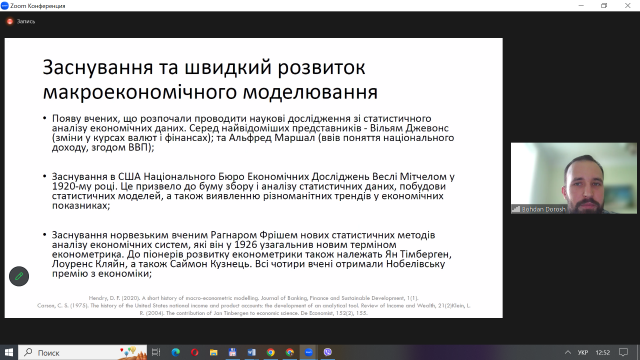Open Chrome icon next to Word icon
Screen dimensions: 640x360
coord(271,352)
